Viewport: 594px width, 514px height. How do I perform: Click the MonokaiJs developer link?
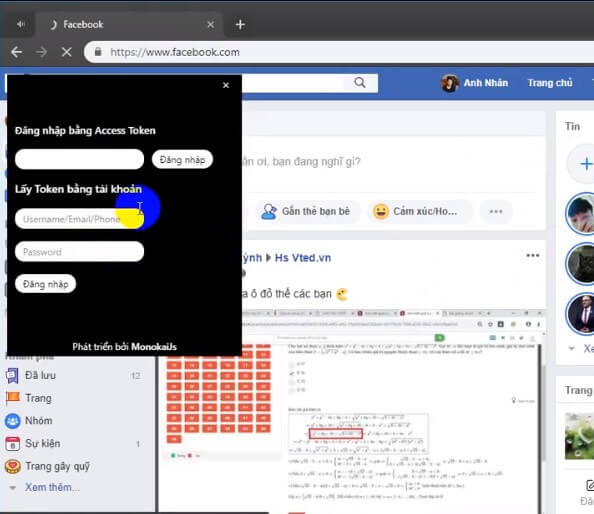pyautogui.click(x=154, y=347)
